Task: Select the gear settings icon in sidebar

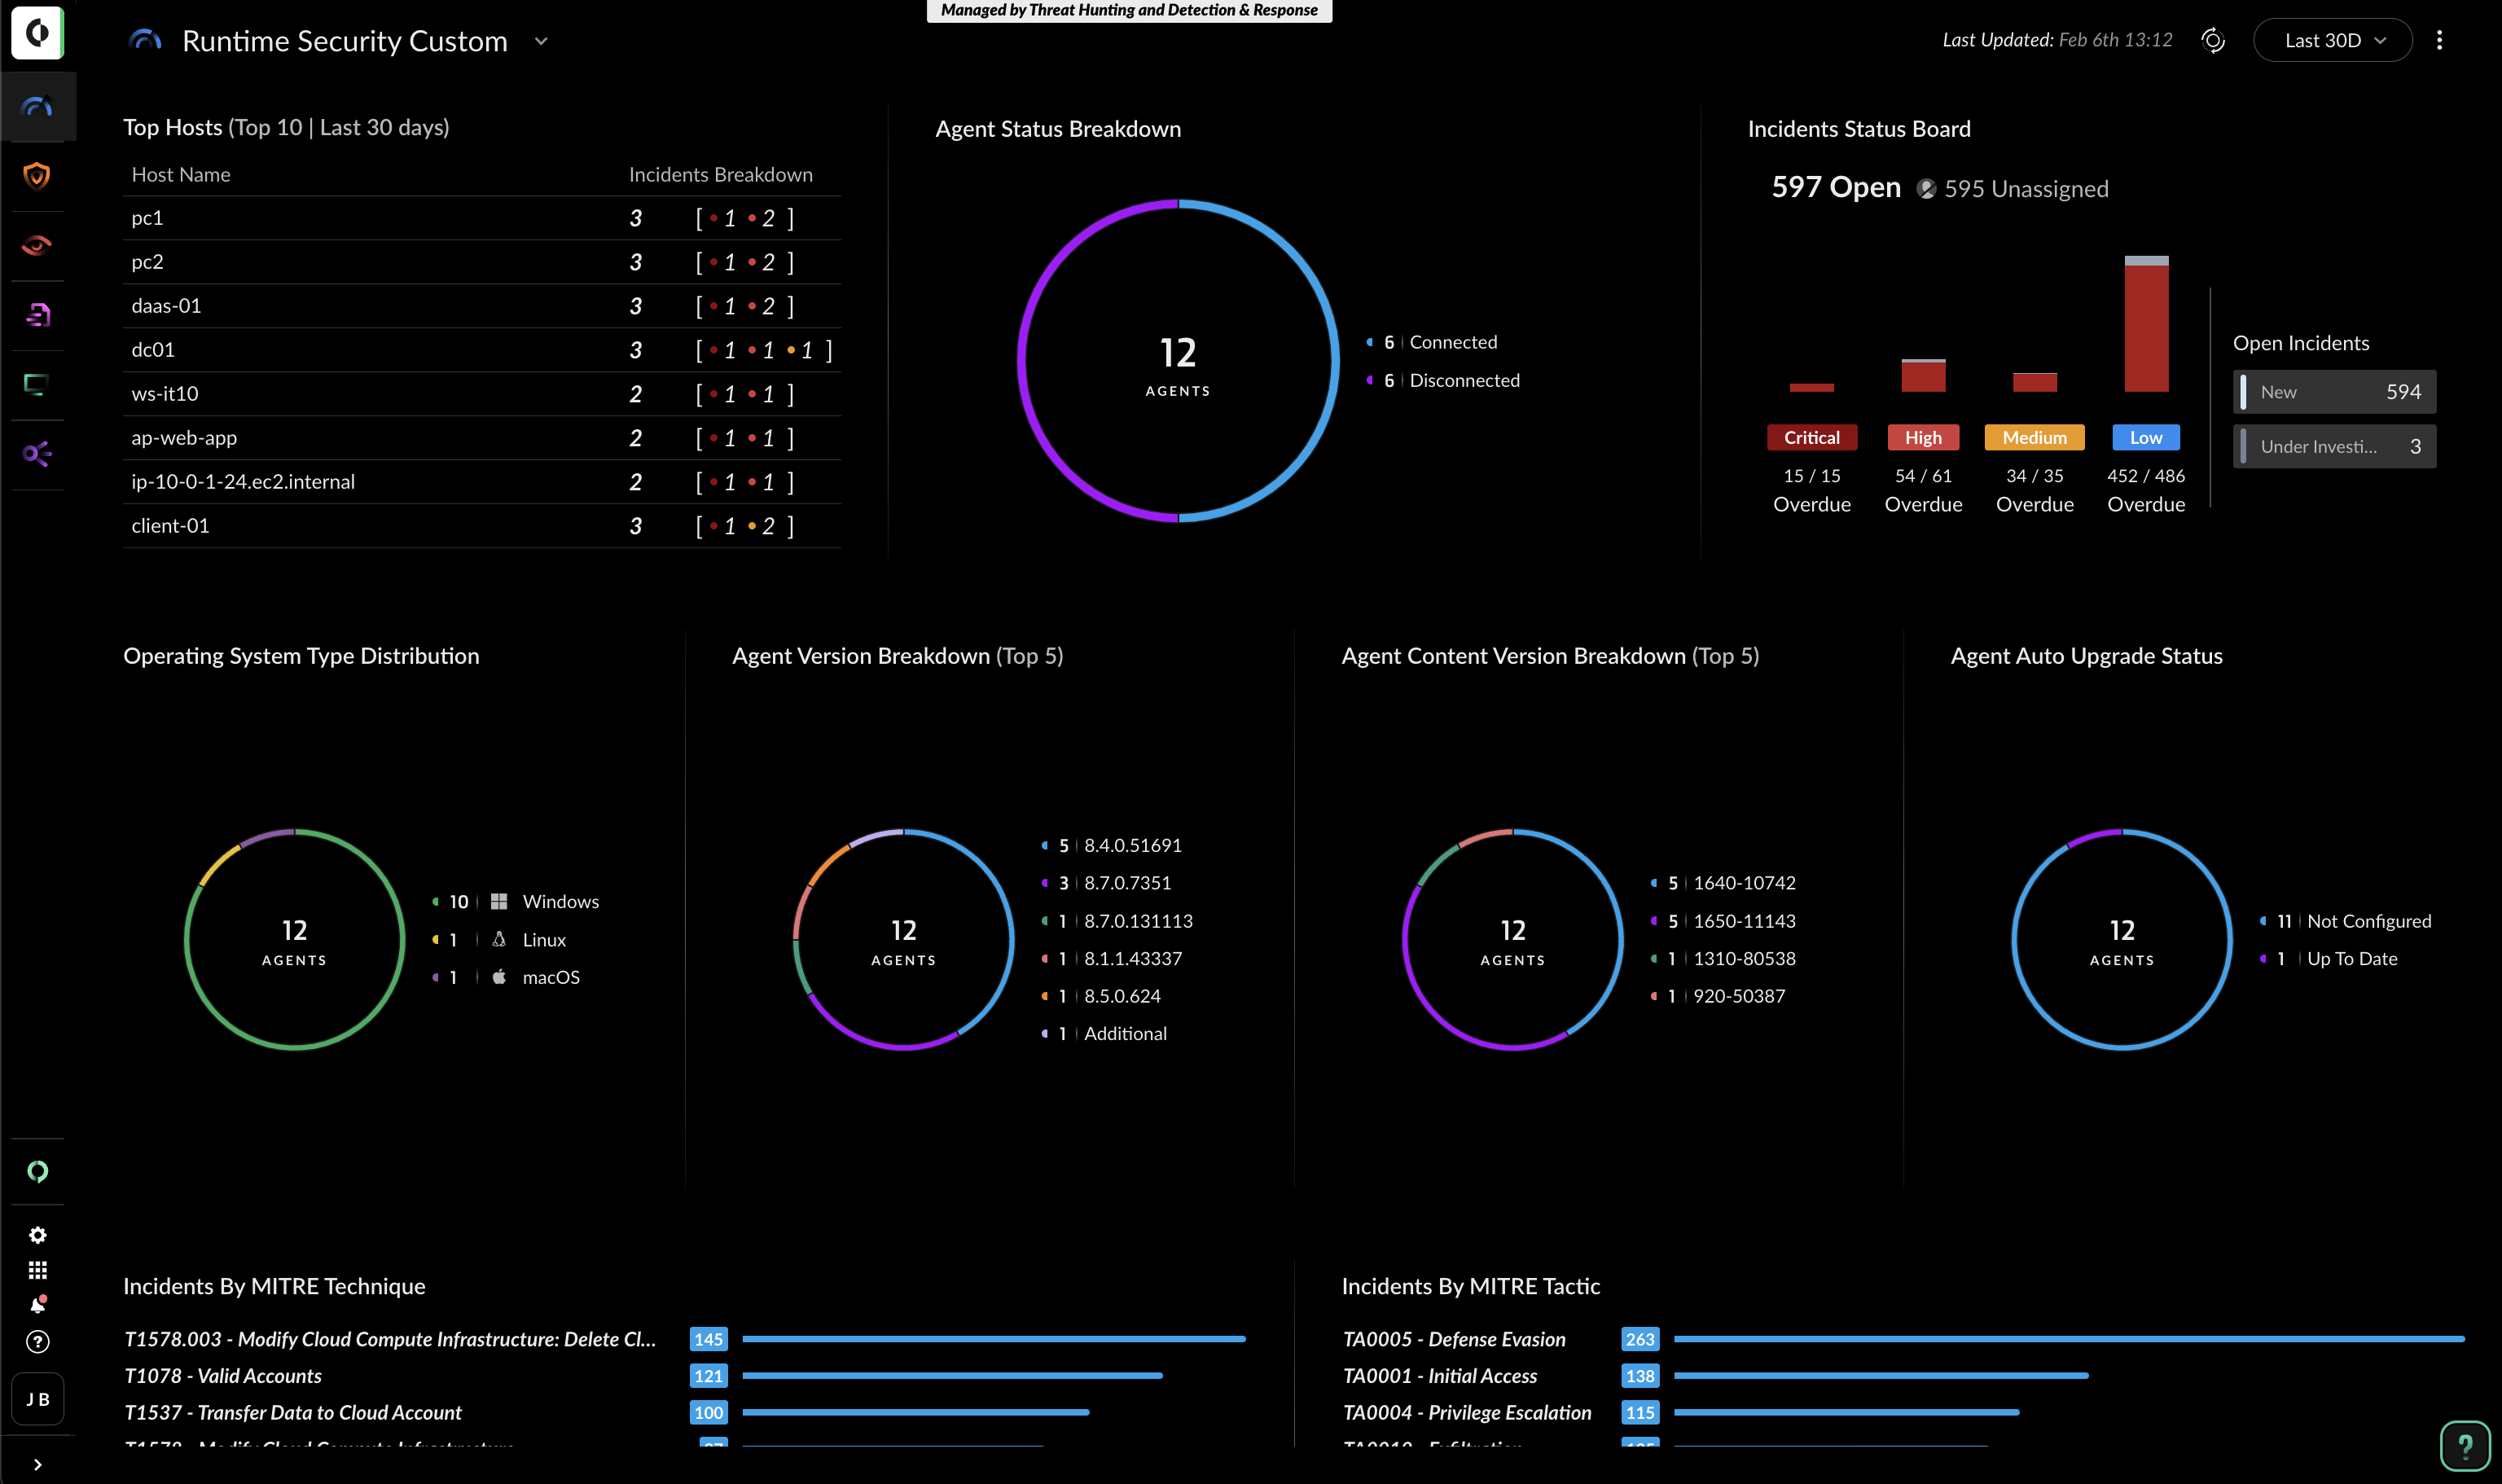Action: (39, 1233)
